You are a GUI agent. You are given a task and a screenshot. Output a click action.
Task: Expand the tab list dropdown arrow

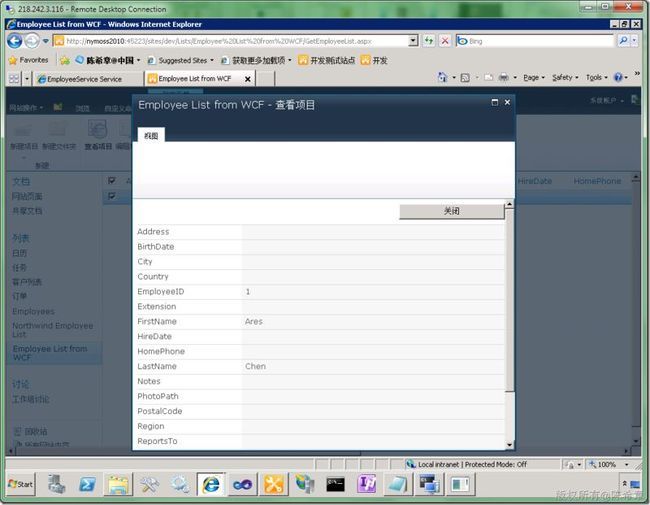pyautogui.click(x=27, y=78)
